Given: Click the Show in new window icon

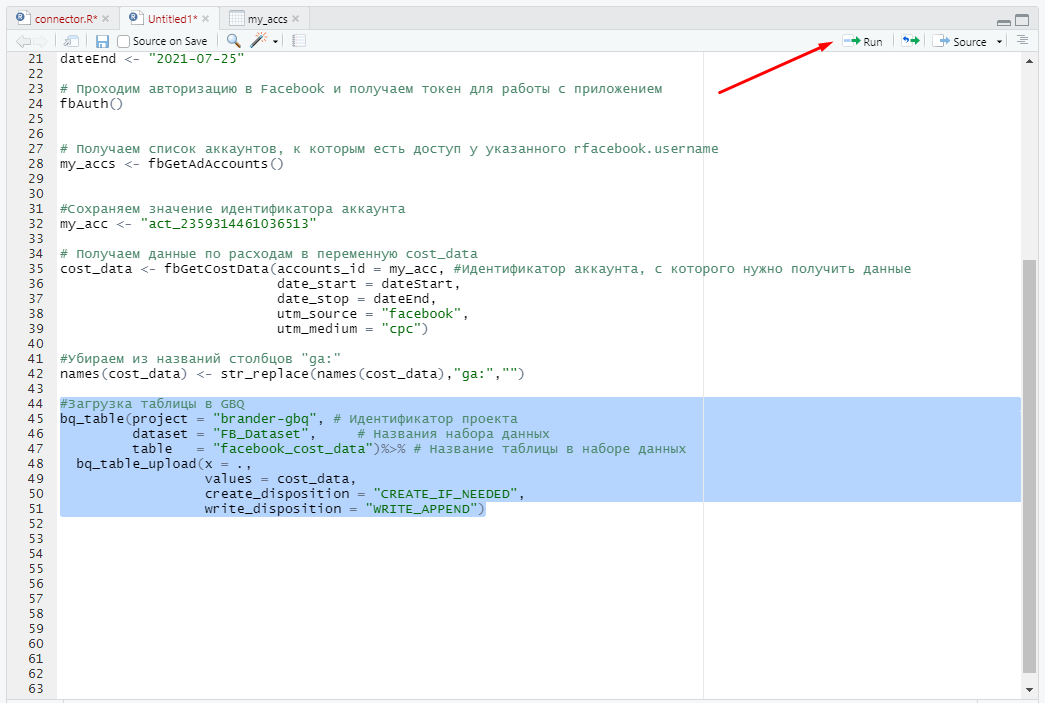Looking at the screenshot, I should 71,41.
